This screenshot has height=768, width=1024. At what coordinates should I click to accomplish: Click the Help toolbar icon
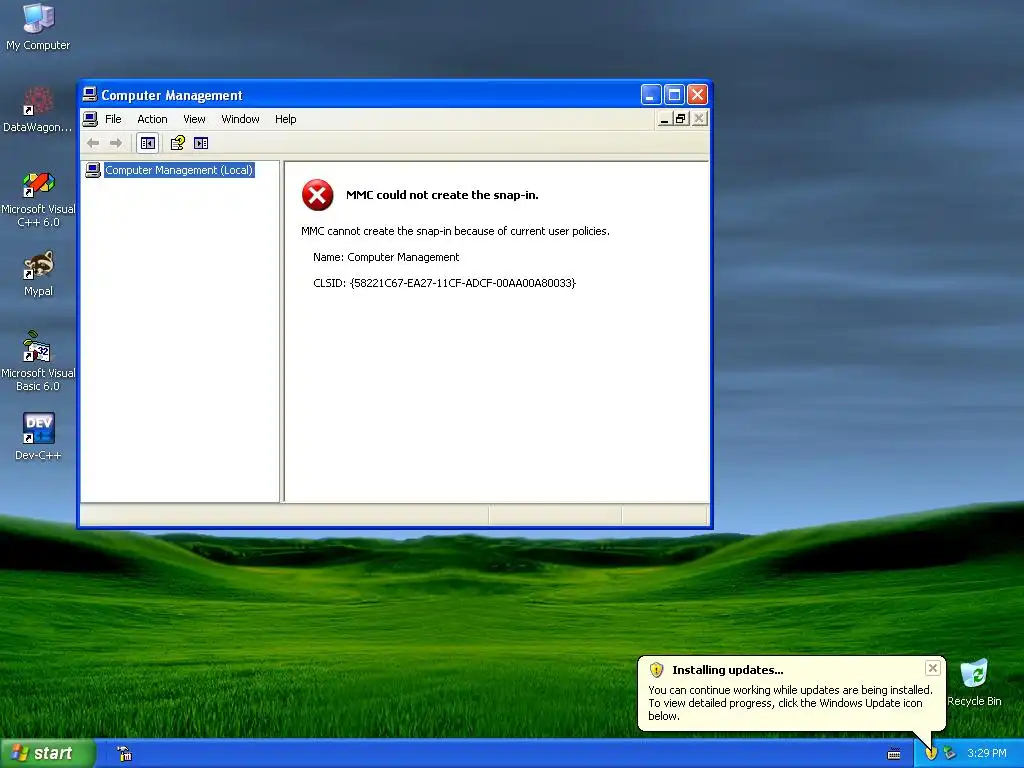pyautogui.click(x=178, y=143)
